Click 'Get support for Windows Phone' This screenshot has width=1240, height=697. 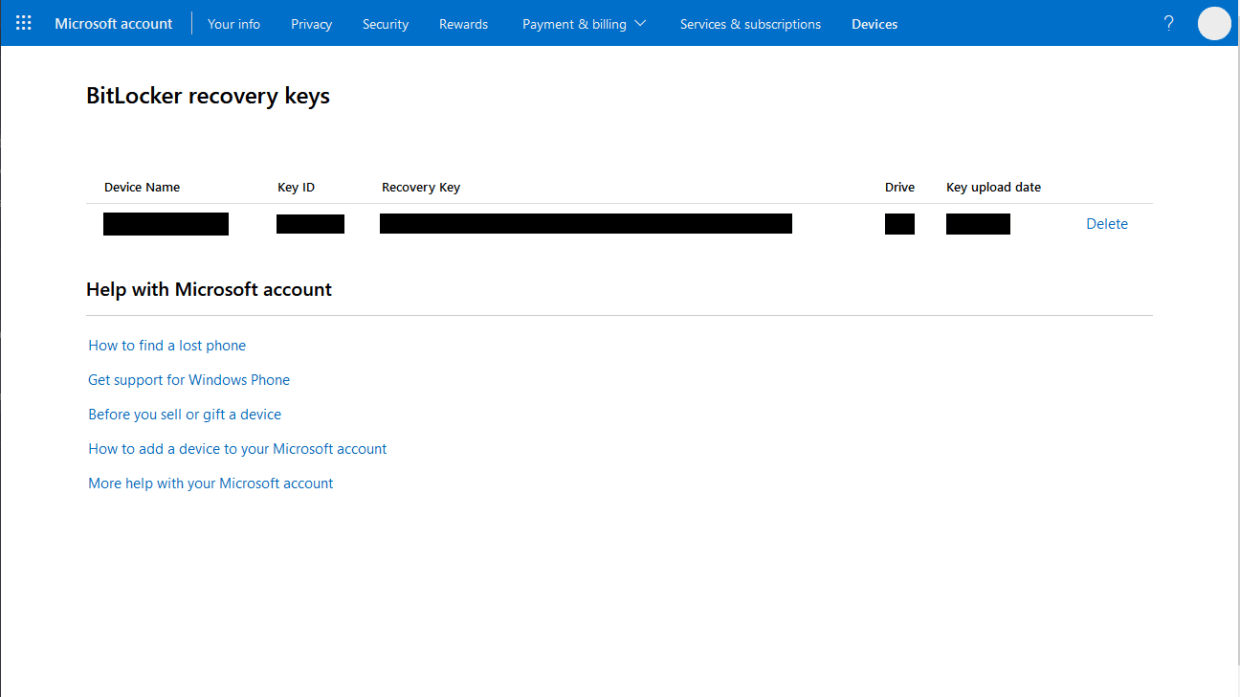pos(189,380)
